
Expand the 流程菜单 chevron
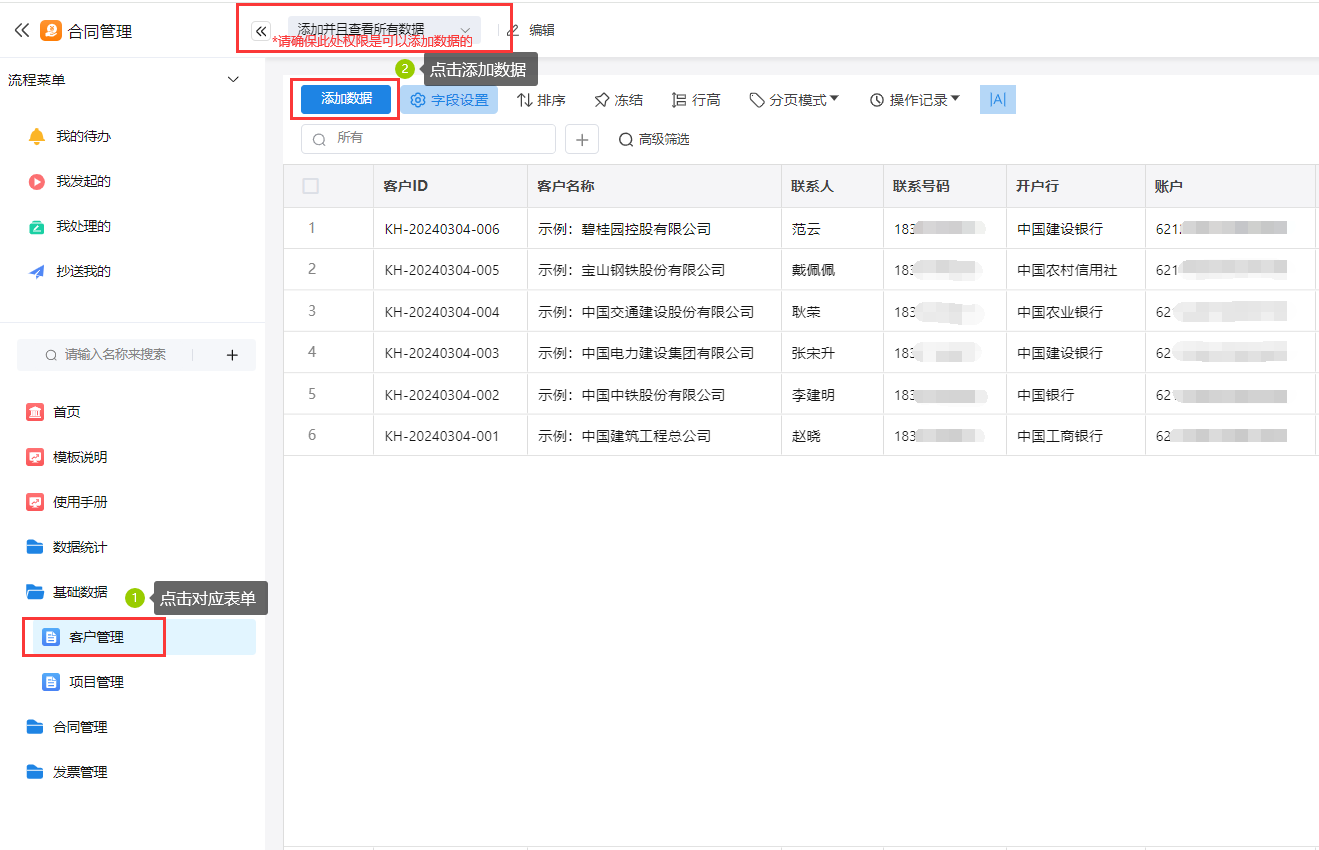click(233, 79)
